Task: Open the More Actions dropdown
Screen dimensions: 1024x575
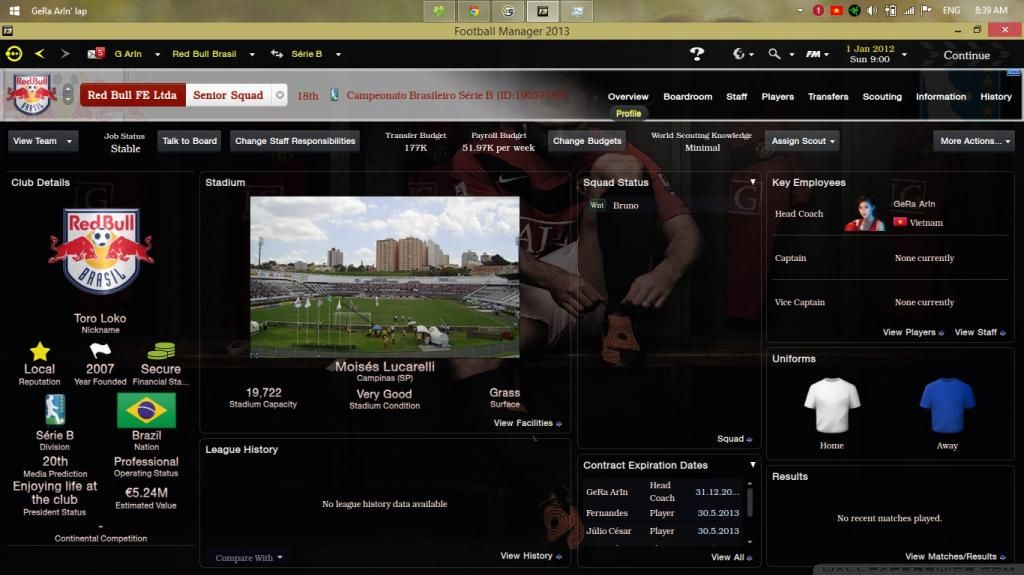Action: (x=974, y=141)
